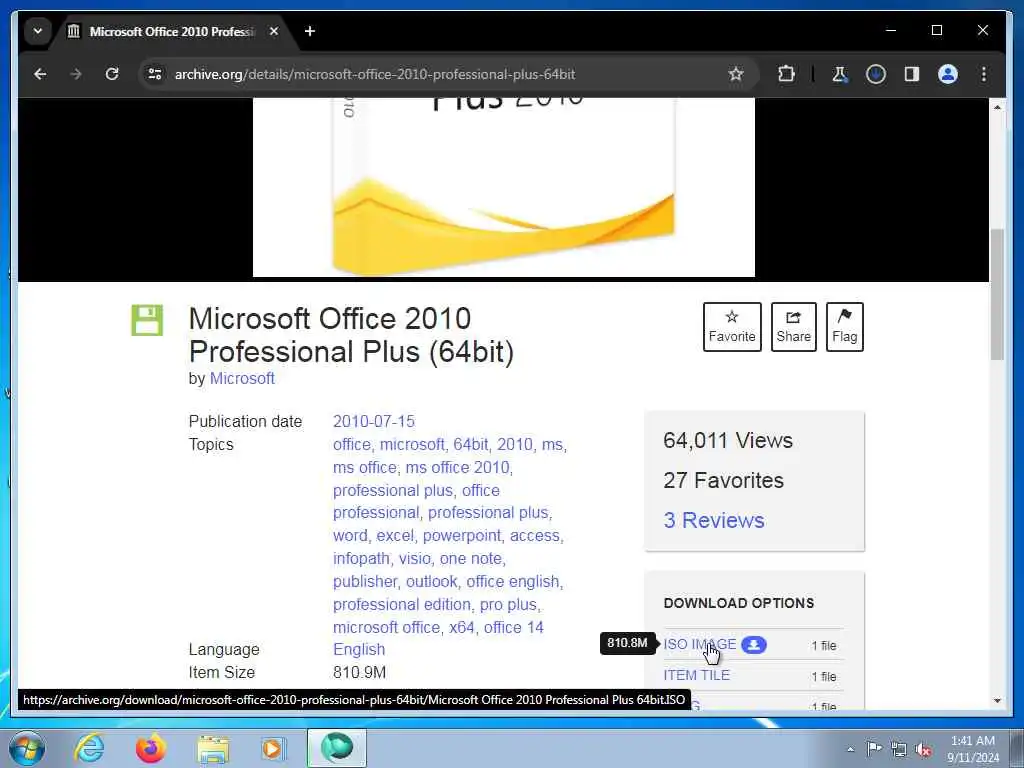The width and height of the screenshot is (1024, 768).
Task: Open the Microsoft creator link
Action: click(x=242, y=379)
